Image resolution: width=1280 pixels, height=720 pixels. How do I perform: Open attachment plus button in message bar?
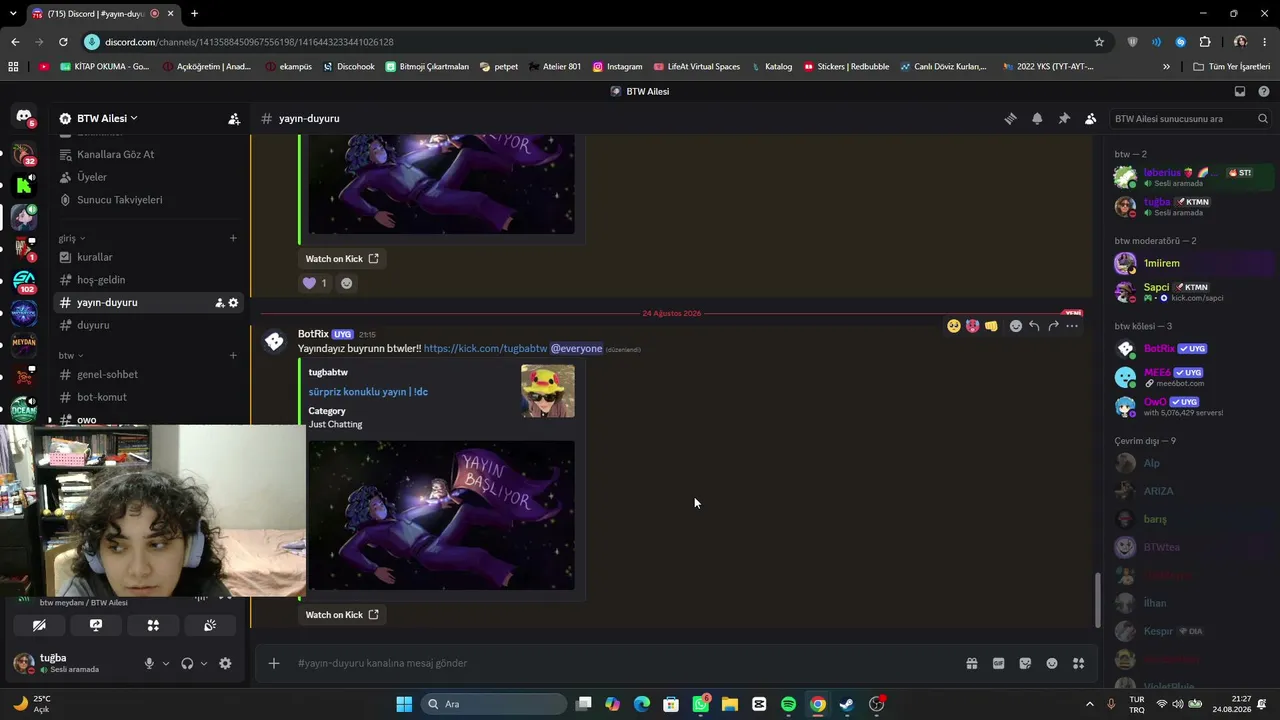pos(274,663)
